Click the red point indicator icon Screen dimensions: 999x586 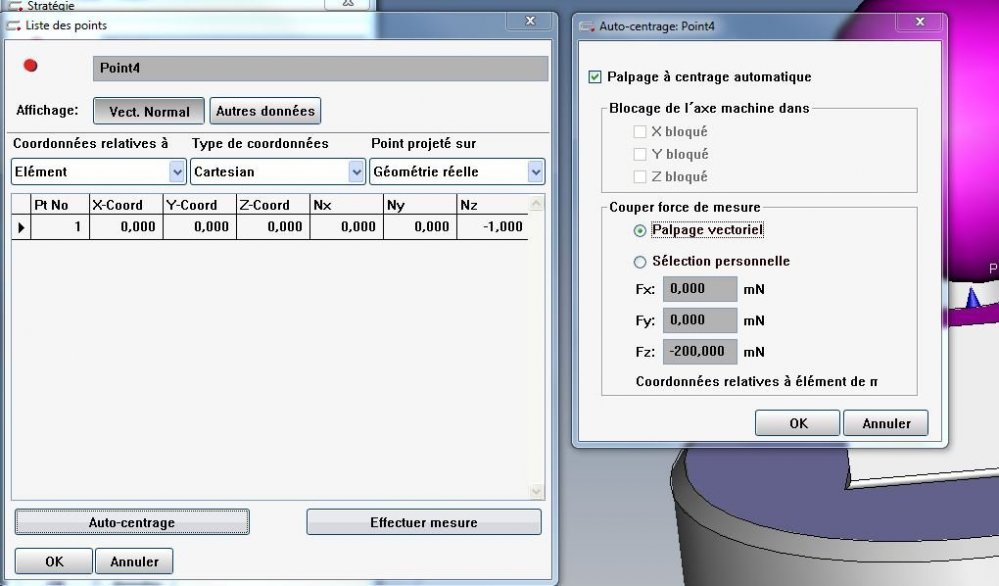pos(30,67)
